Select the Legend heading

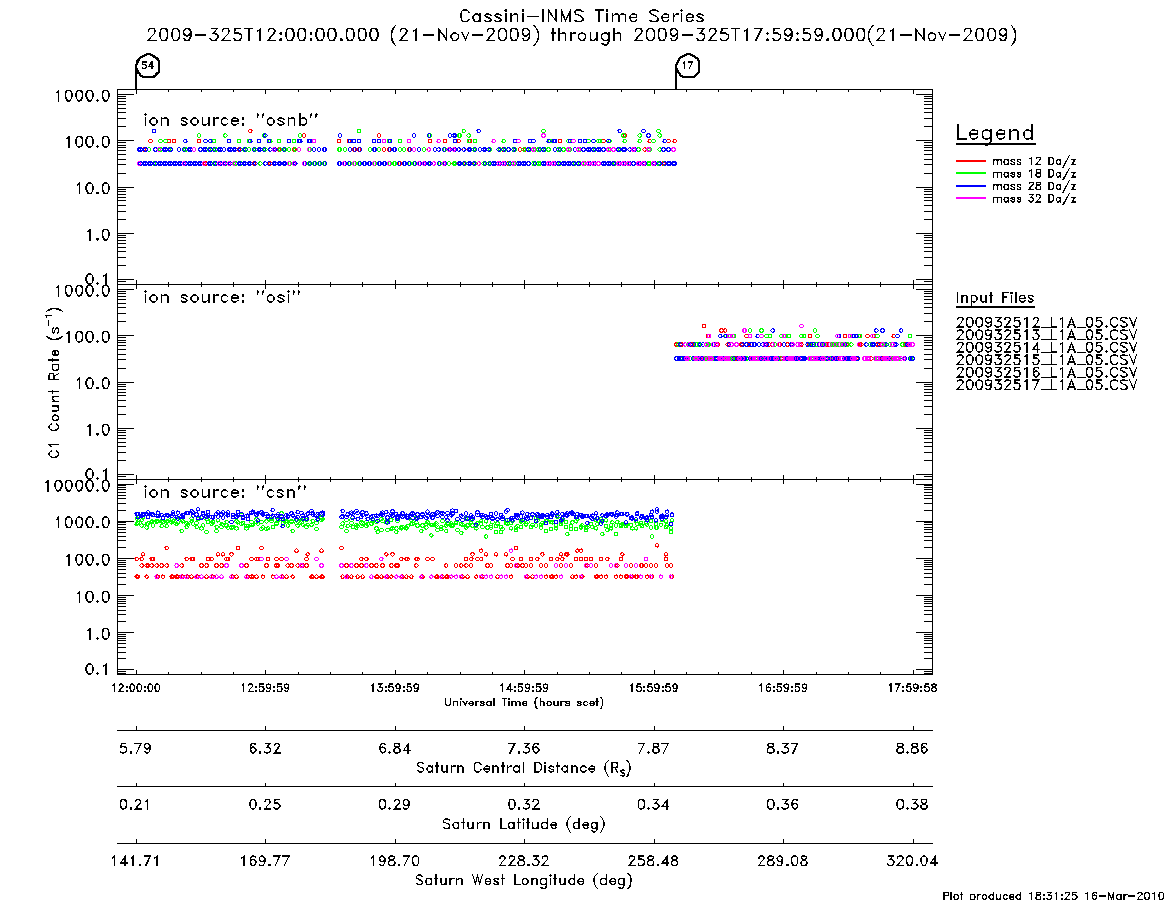coord(995,133)
